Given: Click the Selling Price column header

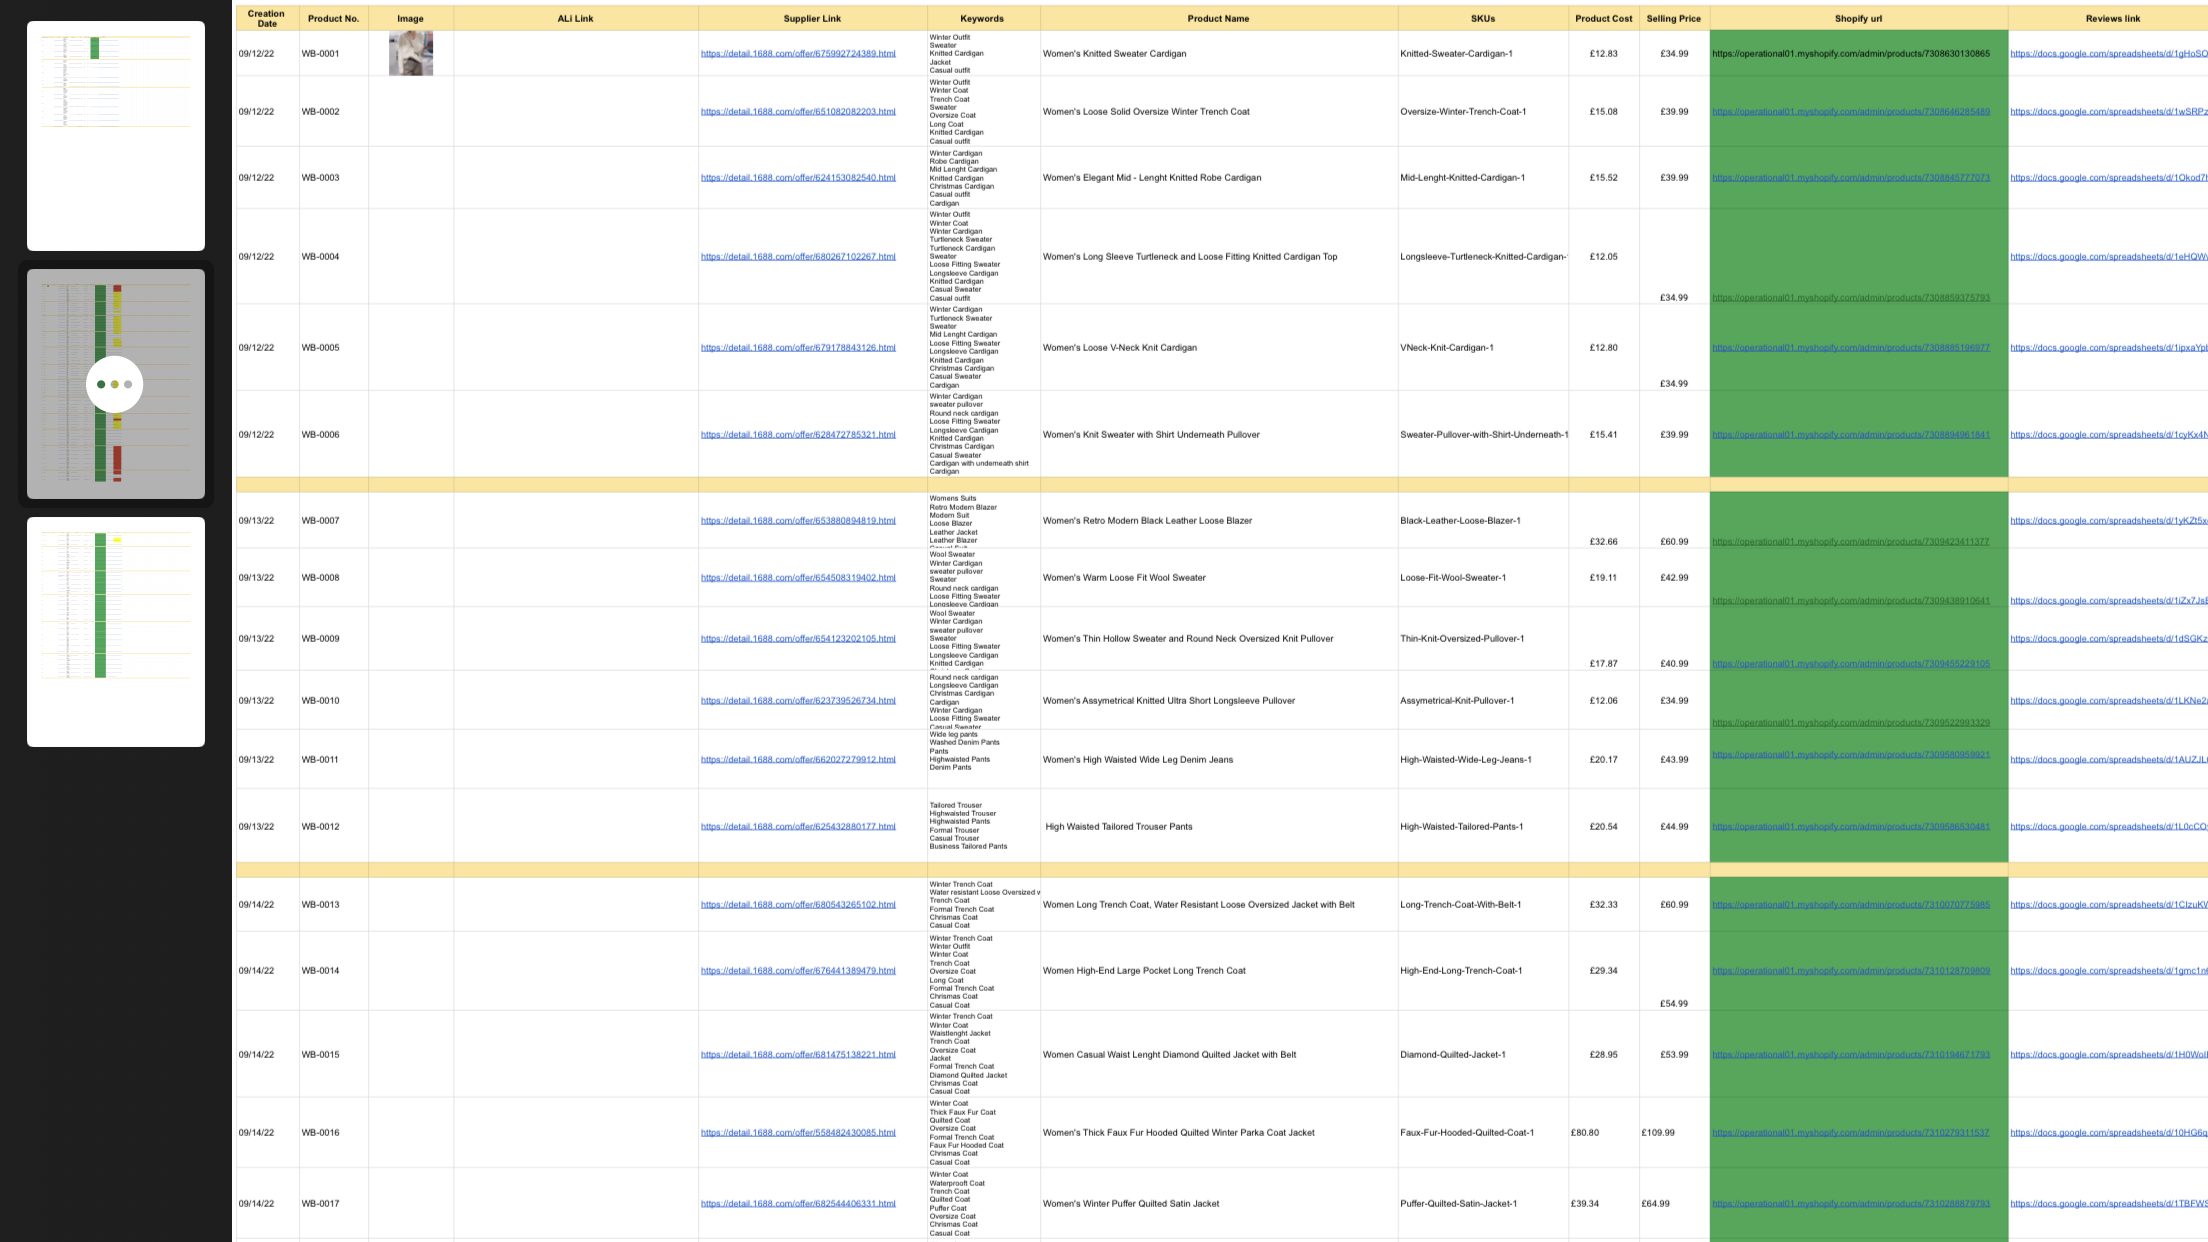Looking at the screenshot, I should coord(1673,18).
